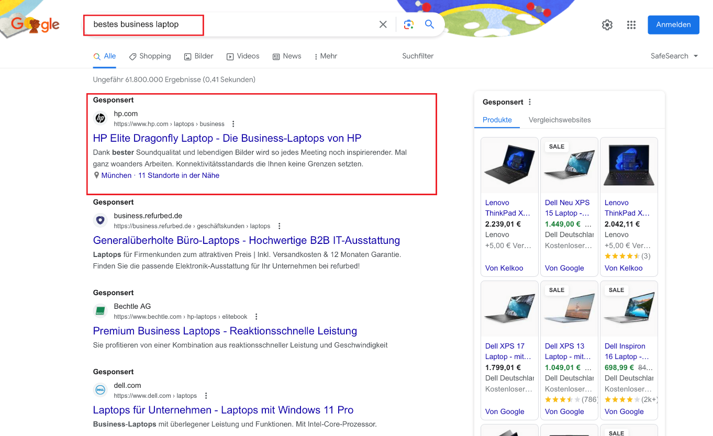Open Lenovo ThinkPad 2.239,01 € product image
This screenshot has width=713, height=436.
509,165
